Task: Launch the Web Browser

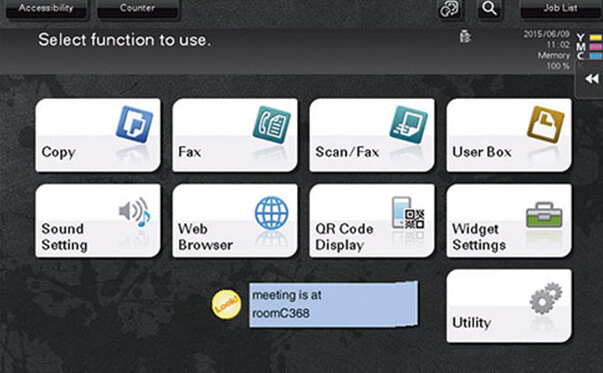Action: (235, 220)
